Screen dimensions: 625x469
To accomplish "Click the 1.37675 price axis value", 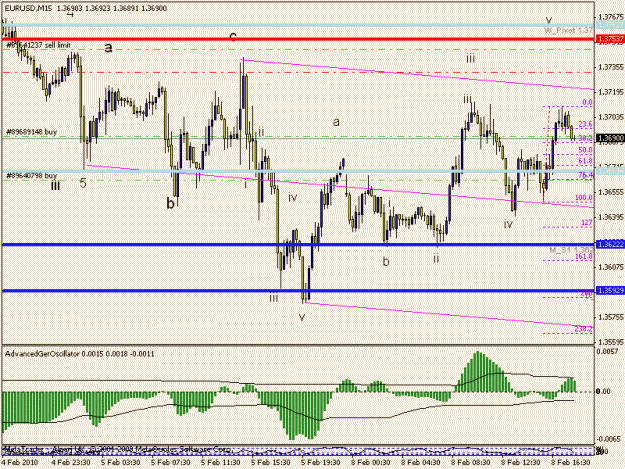I will click(x=611, y=17).
